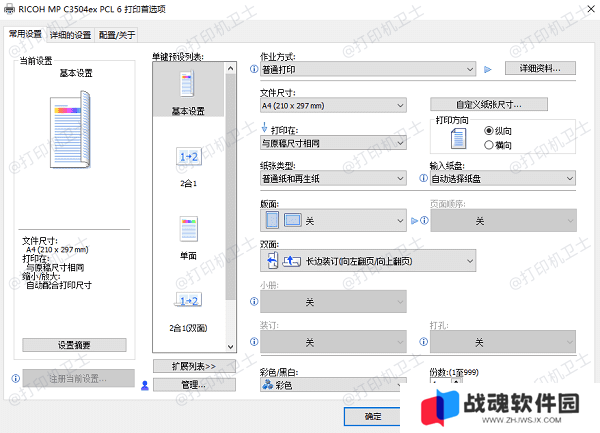The width and height of the screenshot is (600, 433).
Task: Select the 单面 preset icon
Action: point(189,229)
